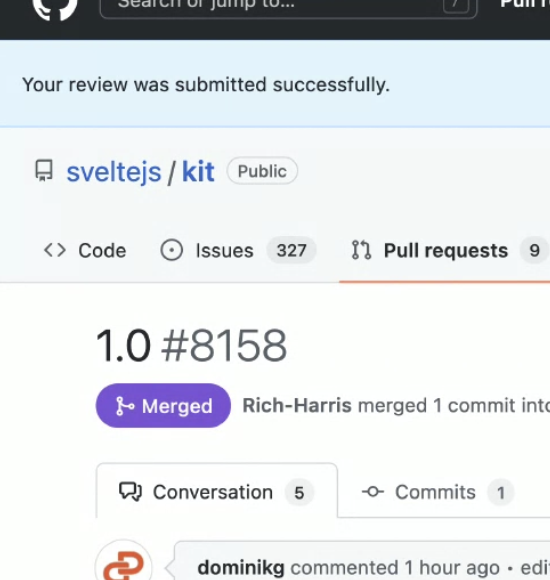Open the sveltejs owner link

[114, 172]
